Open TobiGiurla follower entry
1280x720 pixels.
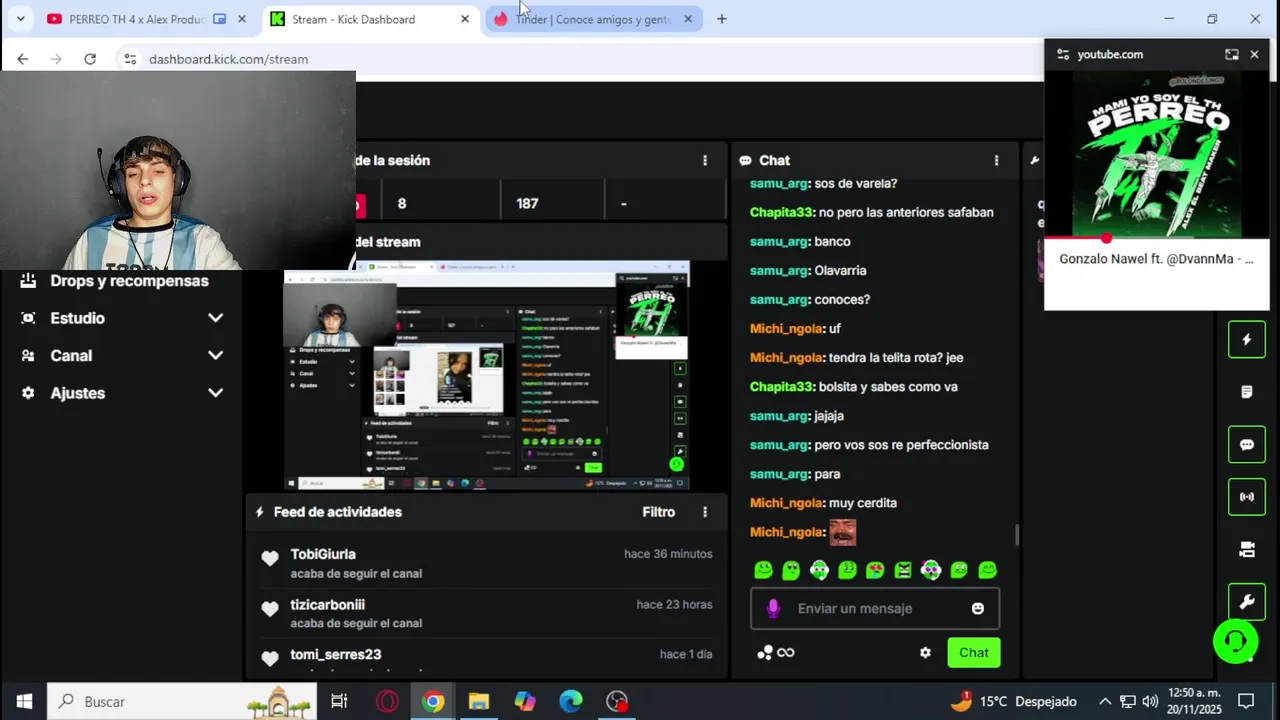(x=486, y=563)
